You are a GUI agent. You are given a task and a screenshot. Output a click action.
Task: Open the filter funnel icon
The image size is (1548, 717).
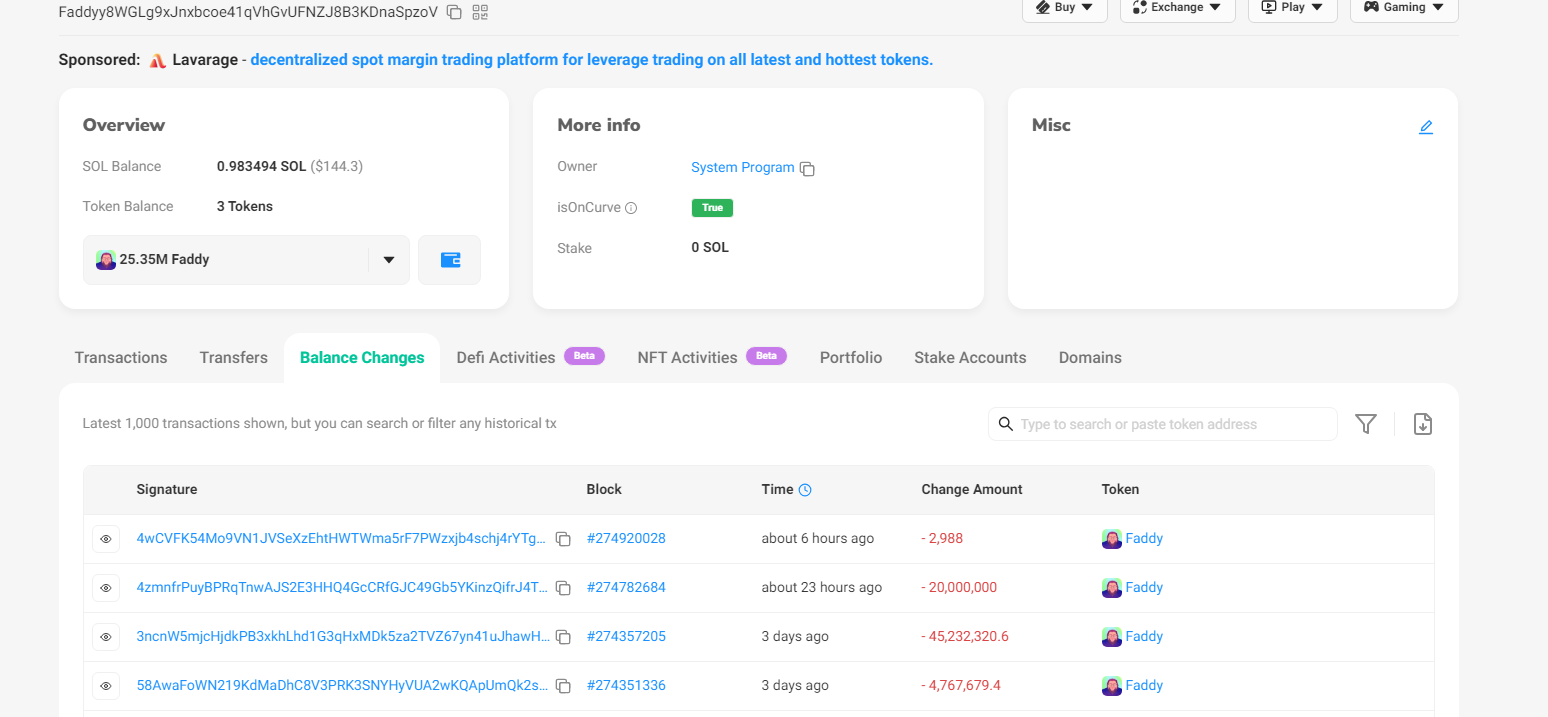1366,424
